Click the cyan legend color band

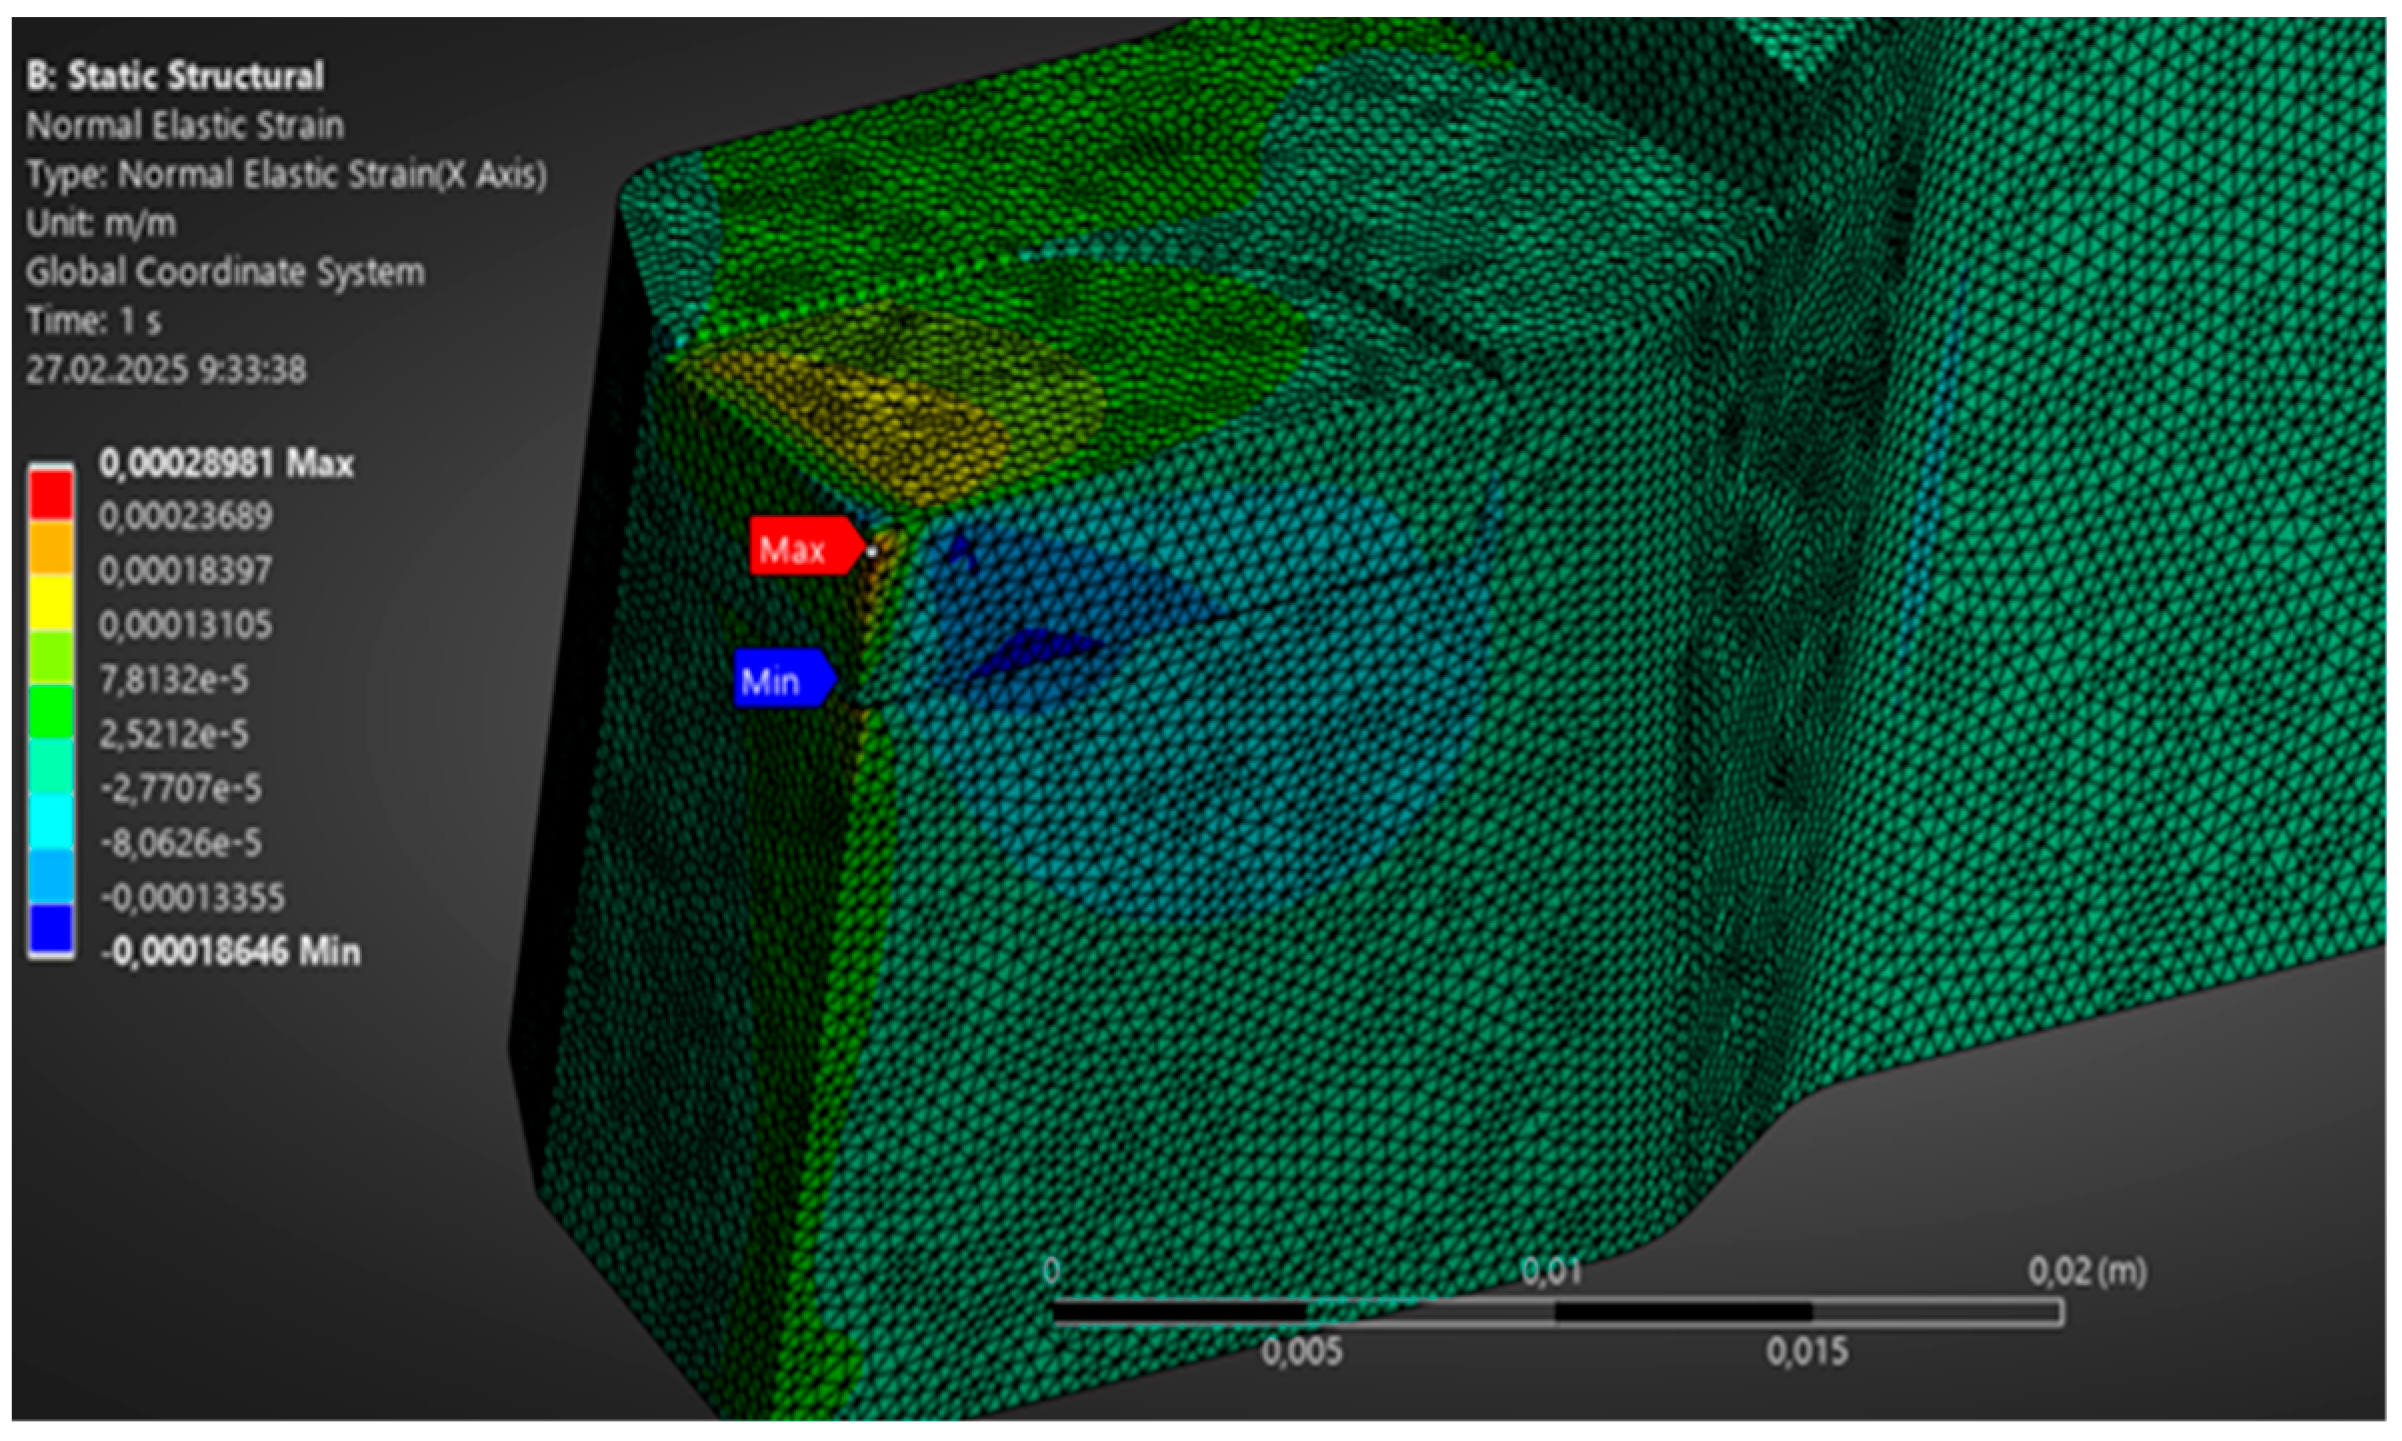pyautogui.click(x=50, y=820)
